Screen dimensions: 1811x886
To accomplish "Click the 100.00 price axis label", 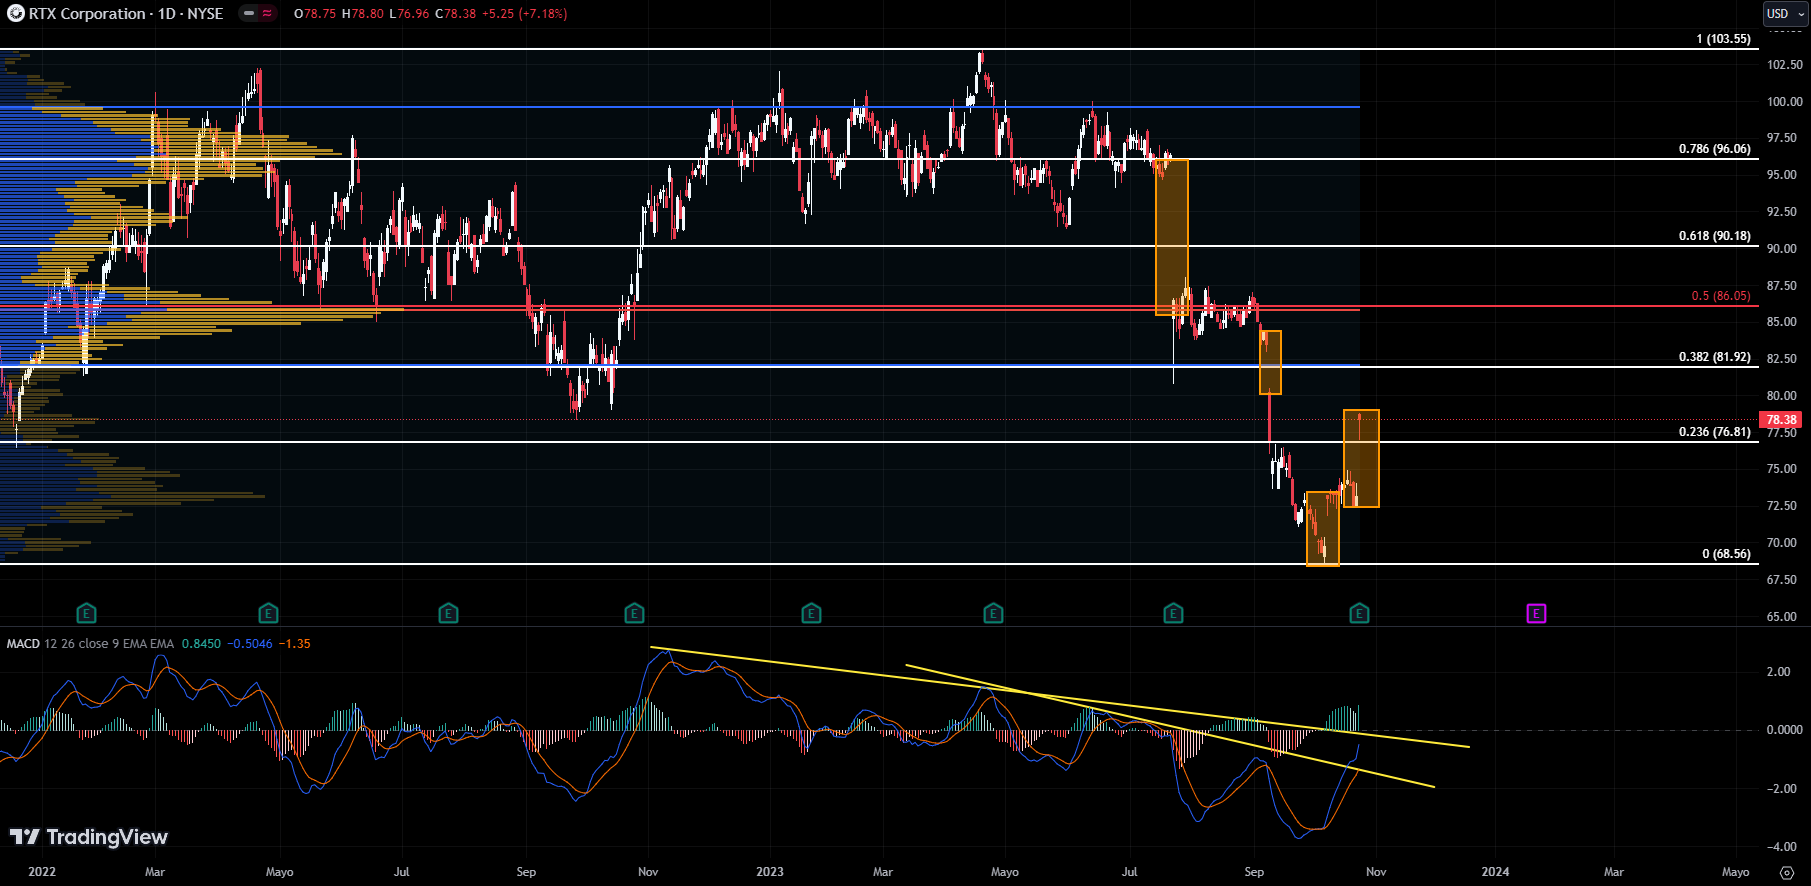I will point(1784,101).
